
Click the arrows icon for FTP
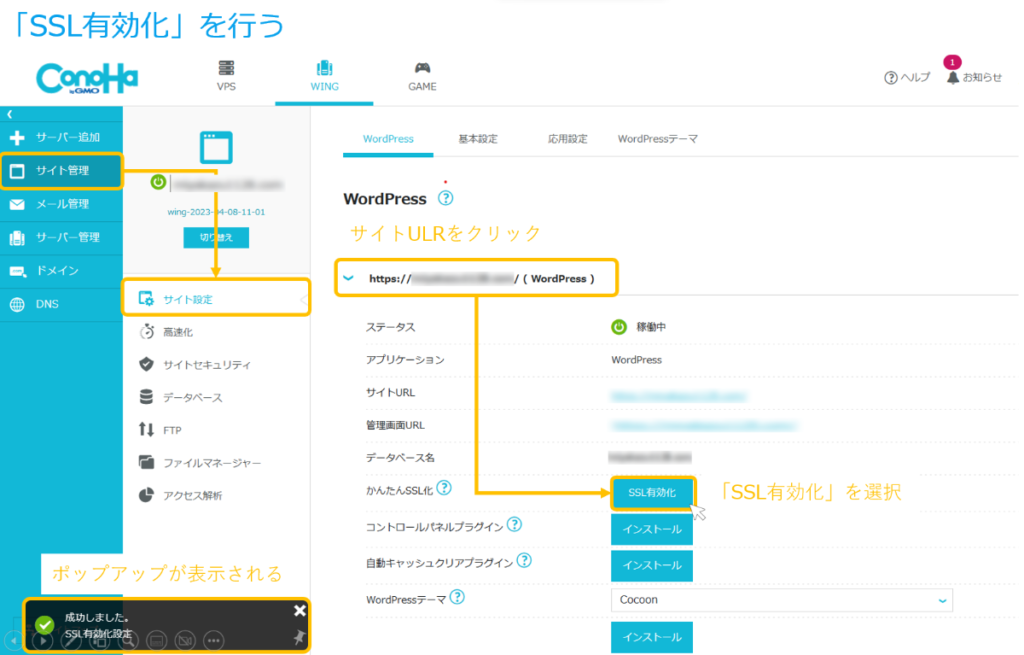[146, 430]
